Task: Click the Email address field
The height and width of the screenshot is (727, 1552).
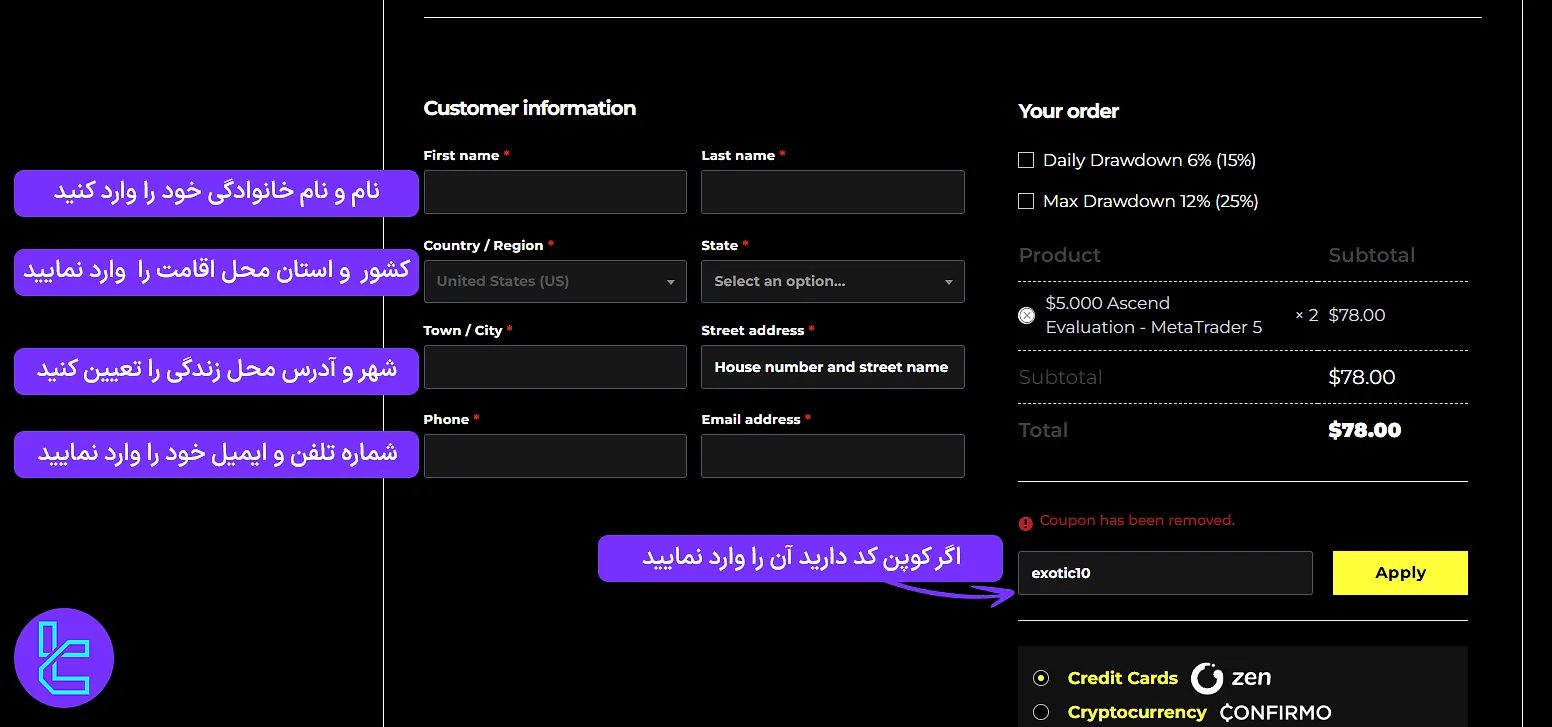Action: tap(832, 455)
